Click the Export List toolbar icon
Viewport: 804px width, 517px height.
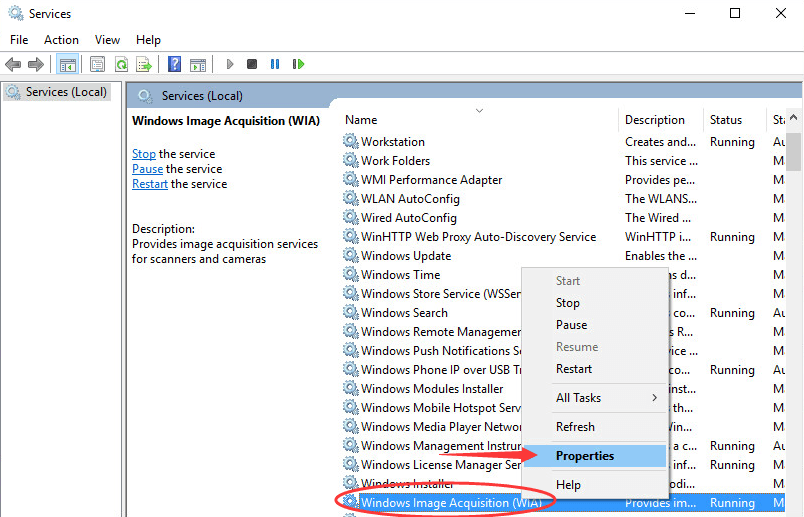pos(144,64)
